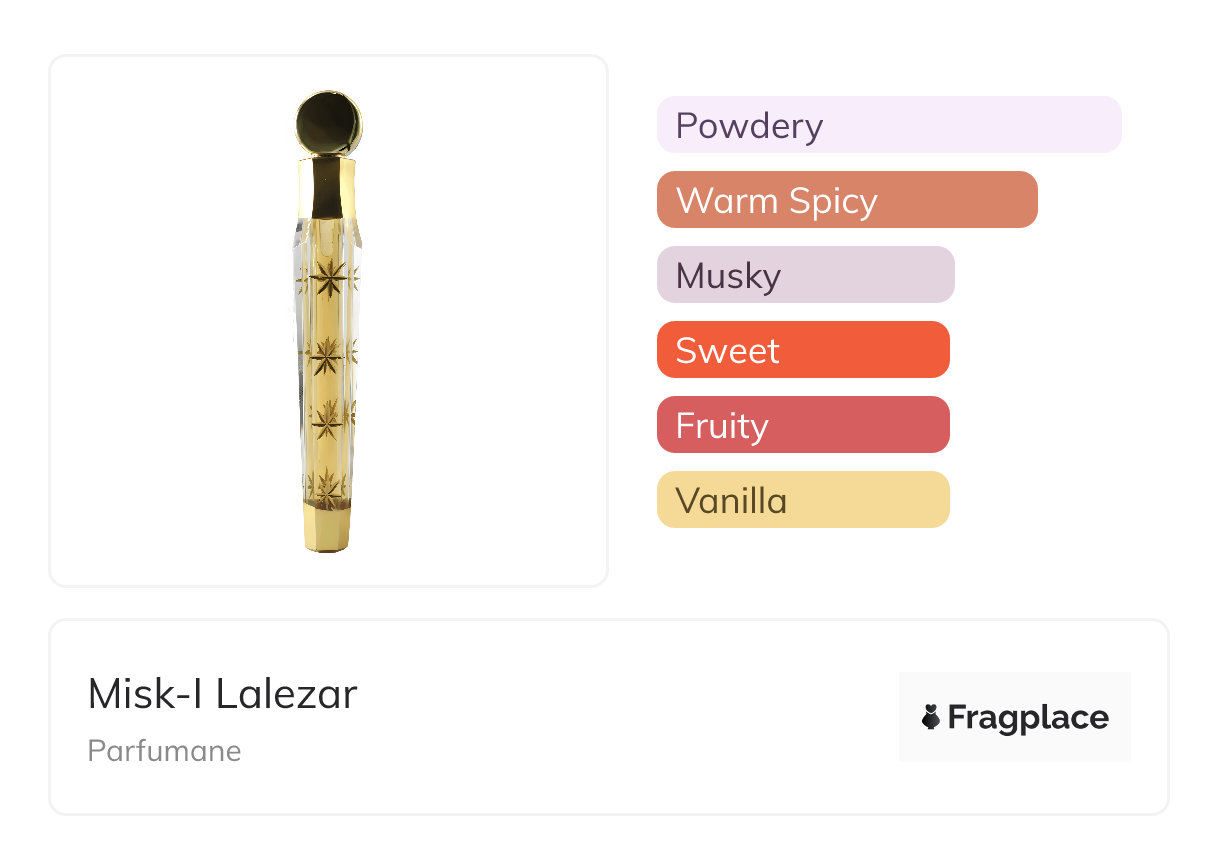1218x864 pixels.
Task: Select the Warm Spicy accord bar
Action: [846, 200]
